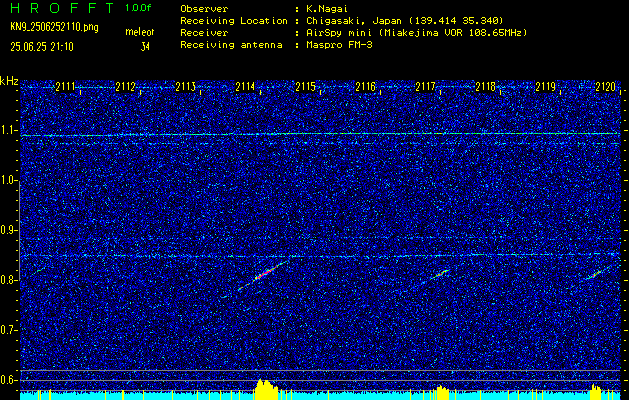
Task: Click time marker 2113
Action: (x=185, y=86)
